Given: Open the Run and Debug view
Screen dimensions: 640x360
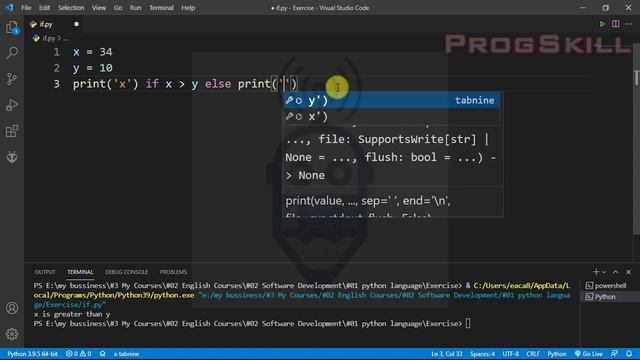Looking at the screenshot, I should (x=12, y=105).
